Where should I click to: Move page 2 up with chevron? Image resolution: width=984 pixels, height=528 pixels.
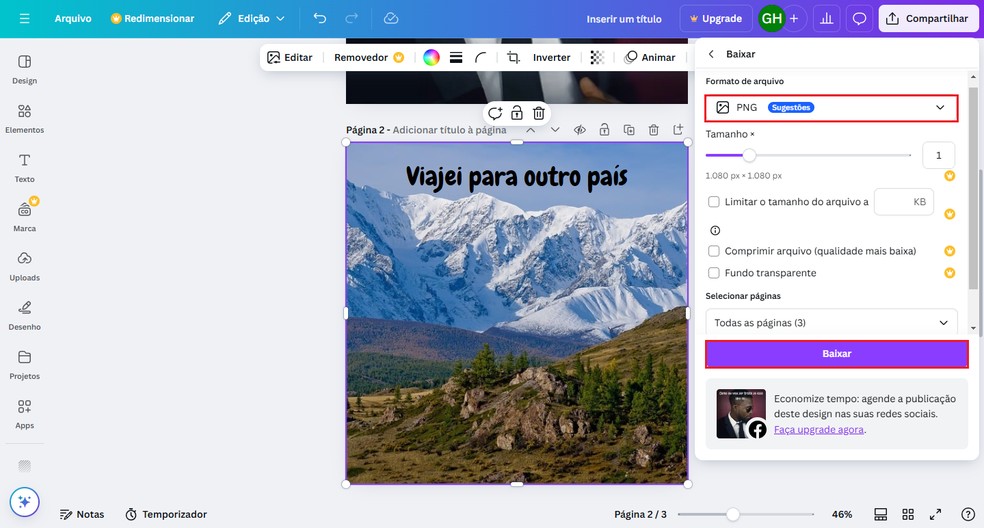click(531, 130)
